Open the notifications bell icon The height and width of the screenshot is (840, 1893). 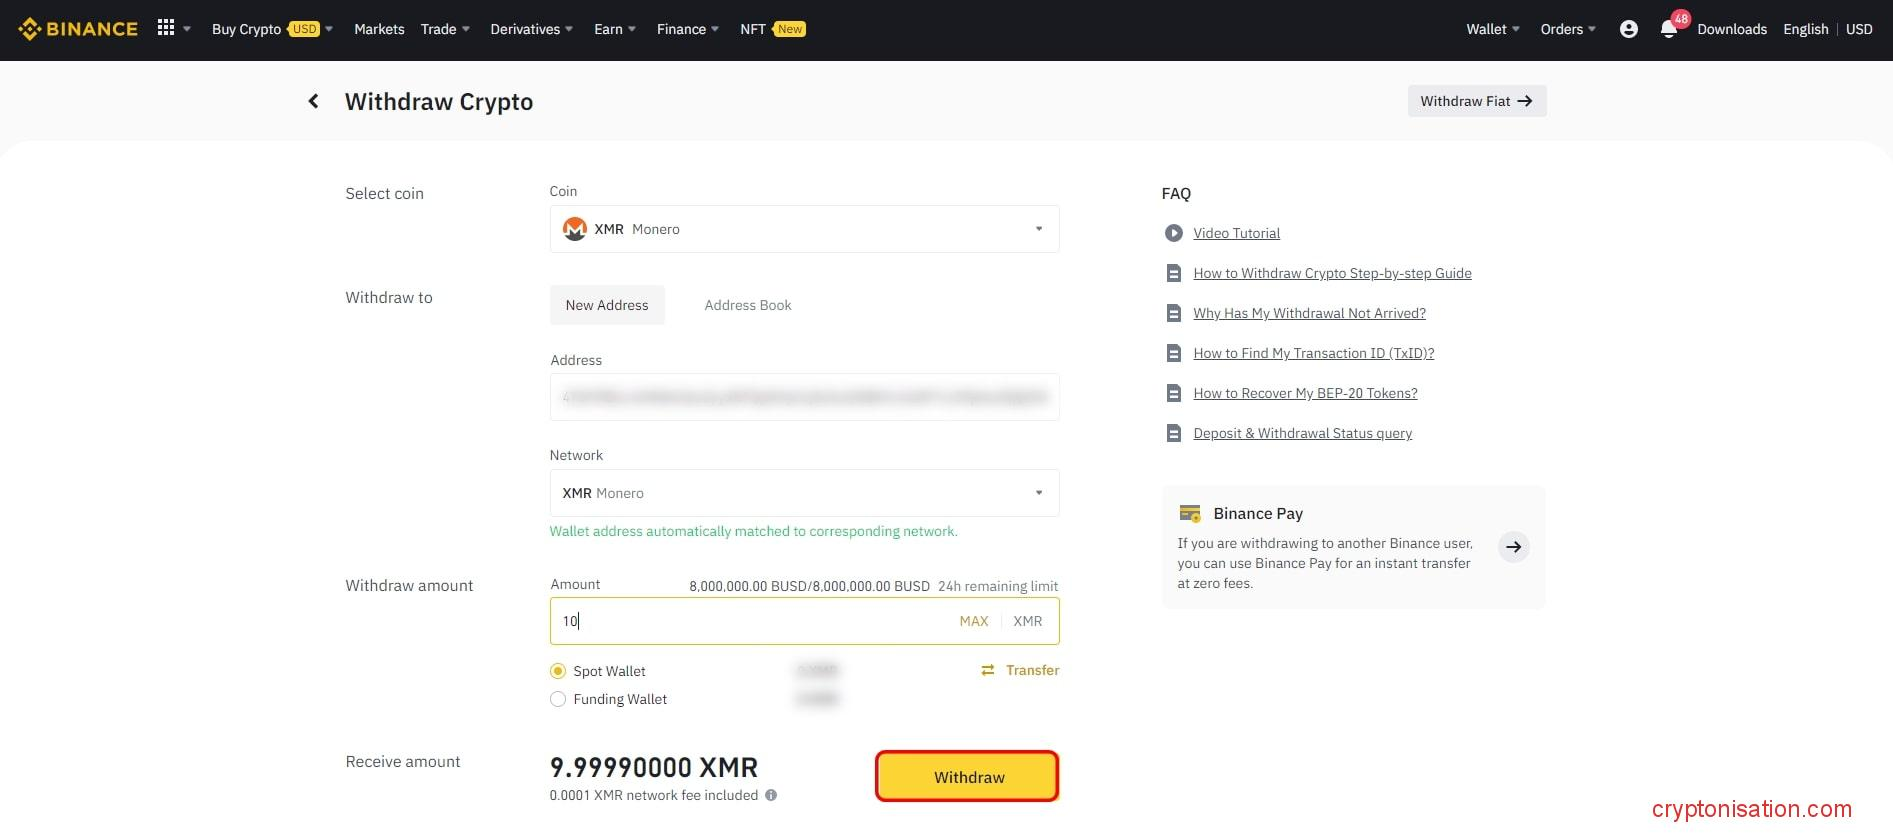(1668, 30)
